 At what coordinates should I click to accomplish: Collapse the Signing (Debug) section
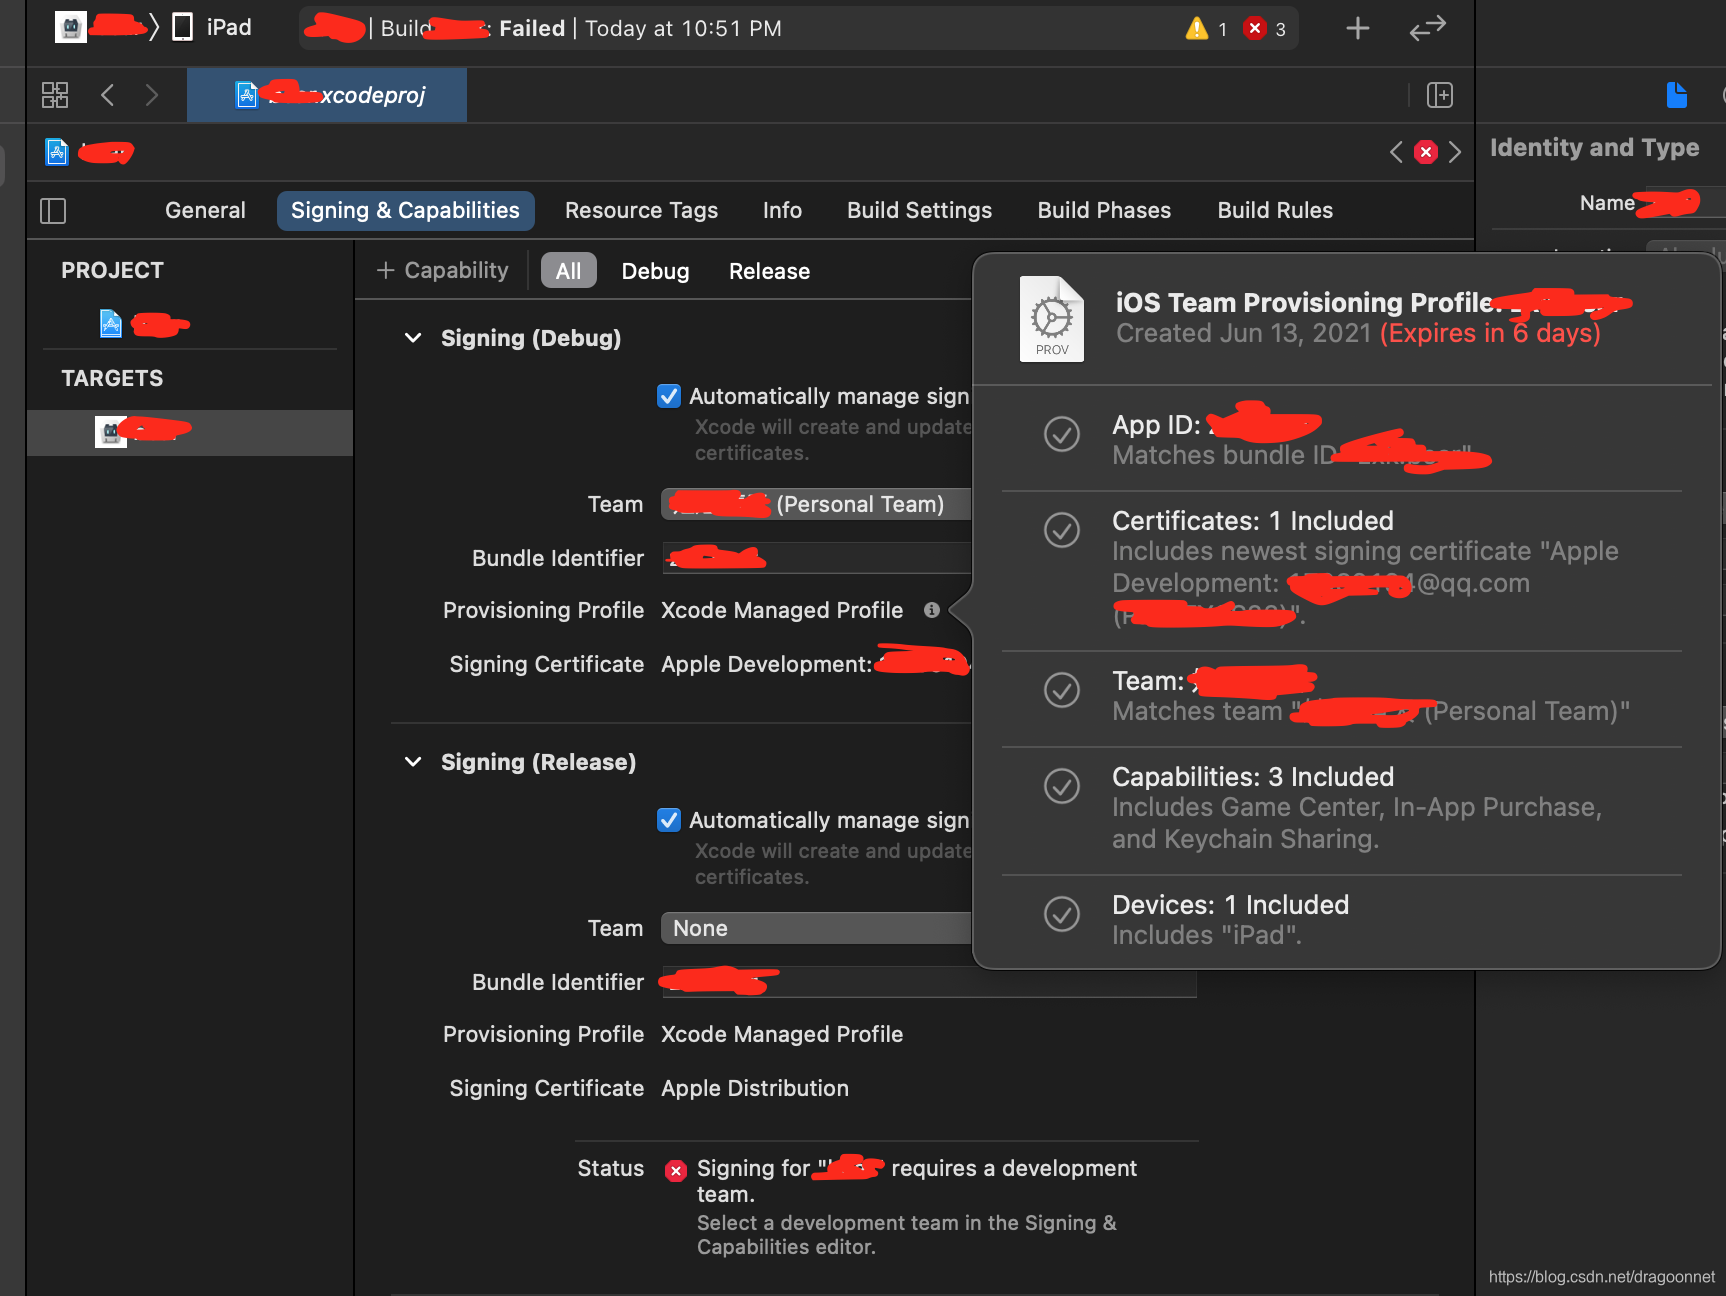pos(413,338)
